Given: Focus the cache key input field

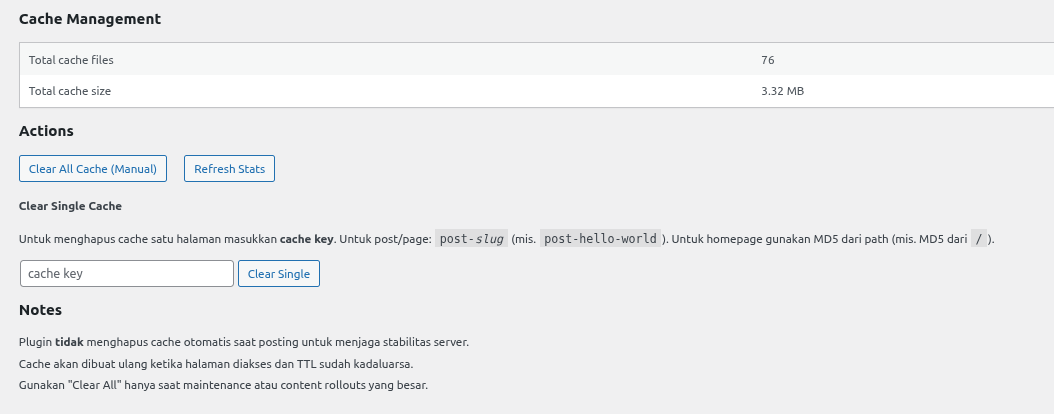Looking at the screenshot, I should tap(126, 274).
